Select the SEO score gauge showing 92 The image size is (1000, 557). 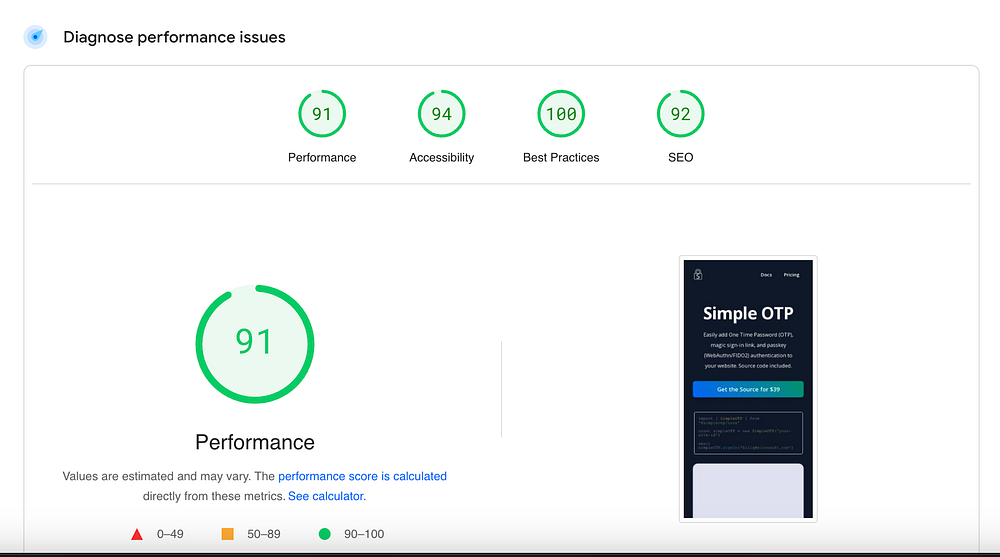pyautogui.click(x=680, y=114)
